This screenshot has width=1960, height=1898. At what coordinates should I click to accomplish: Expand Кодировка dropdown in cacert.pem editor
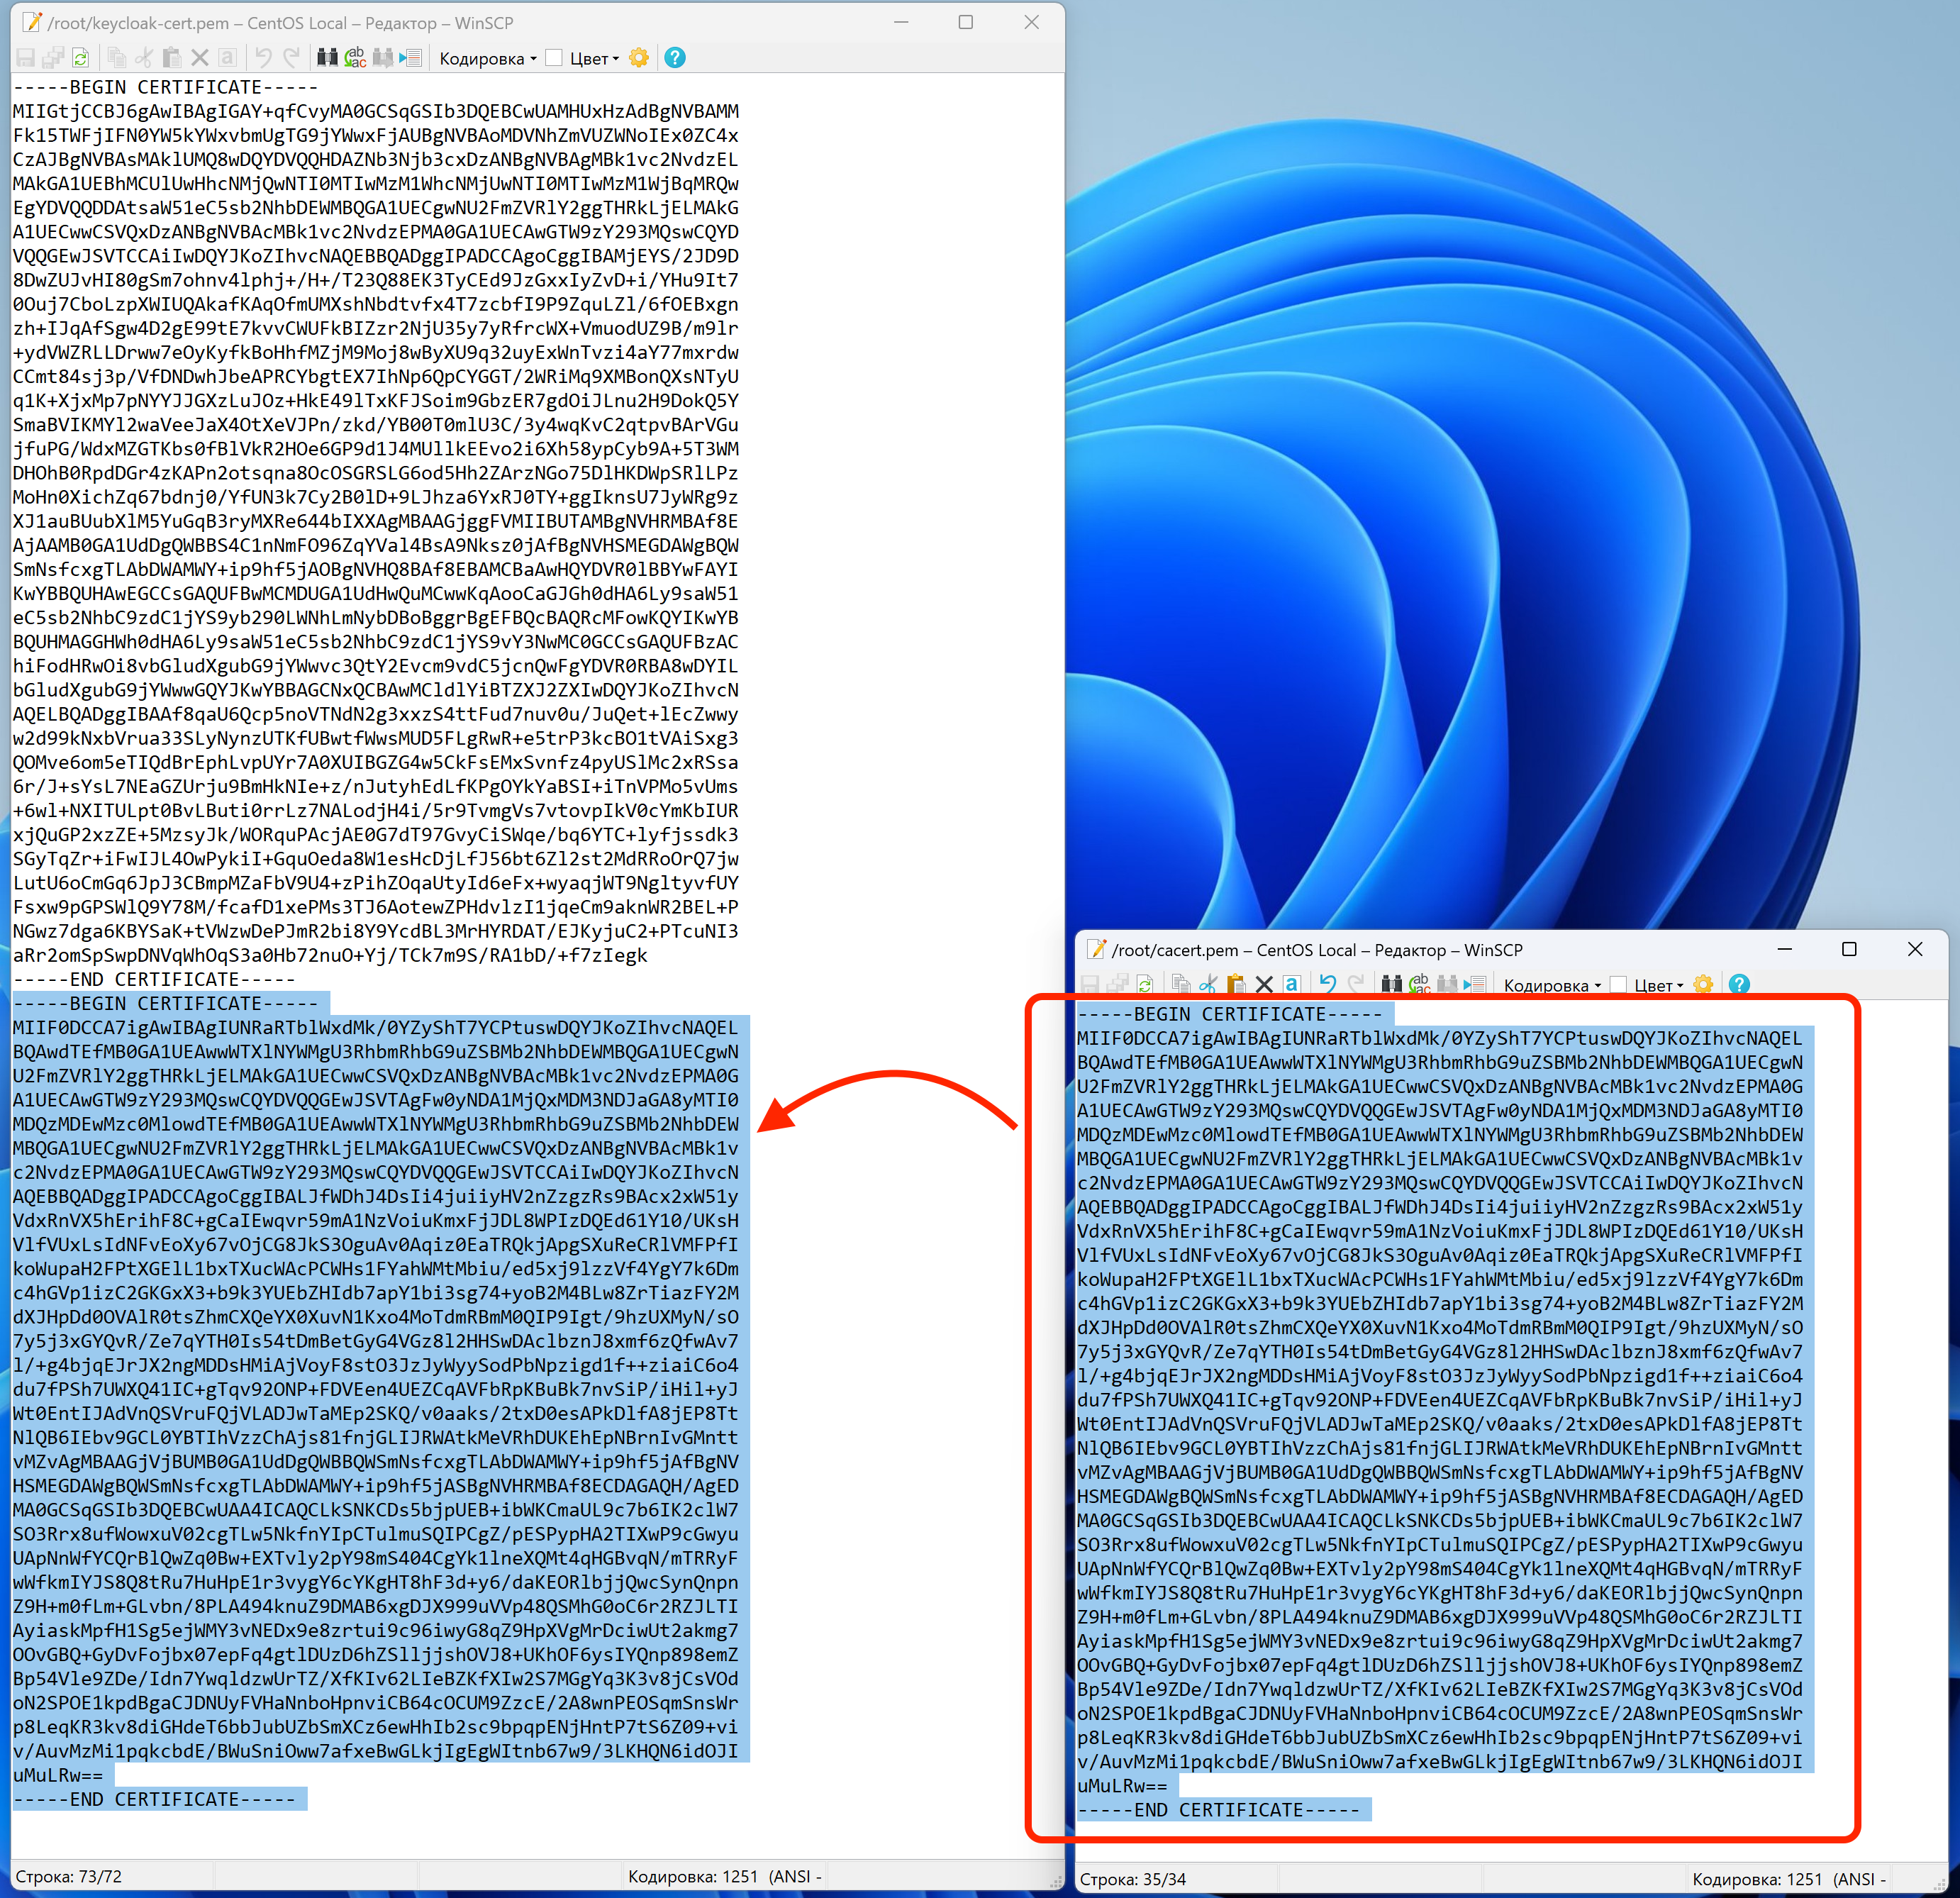click(1552, 985)
